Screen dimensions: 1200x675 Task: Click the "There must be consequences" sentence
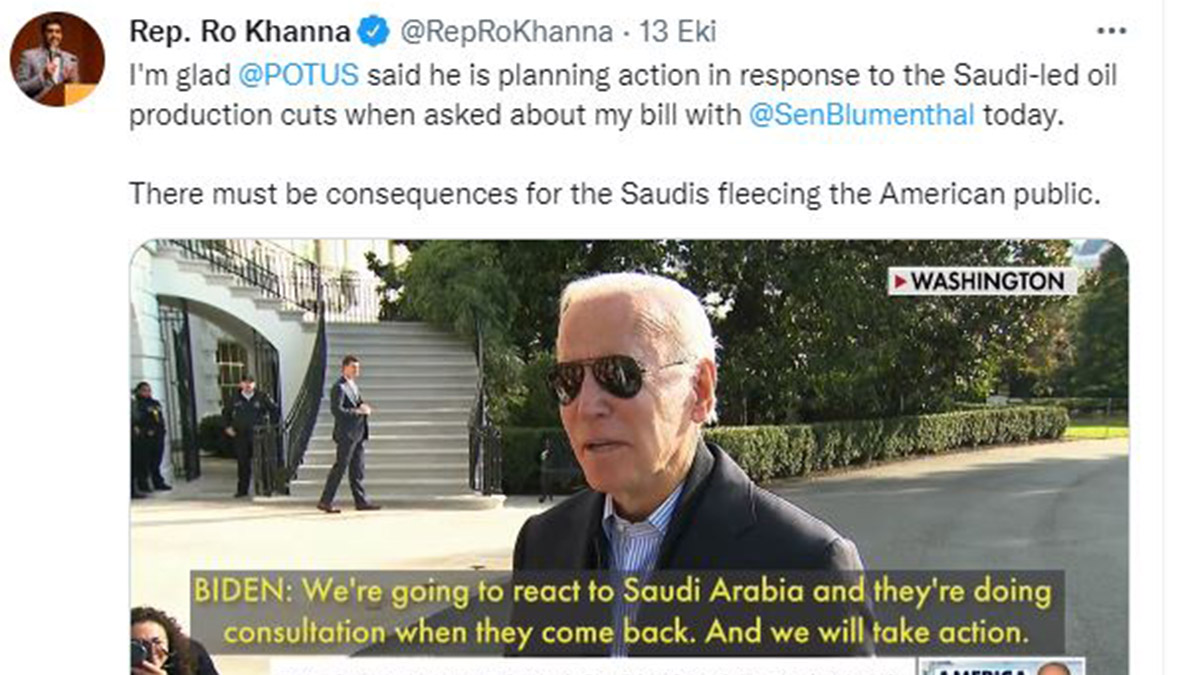point(614,193)
